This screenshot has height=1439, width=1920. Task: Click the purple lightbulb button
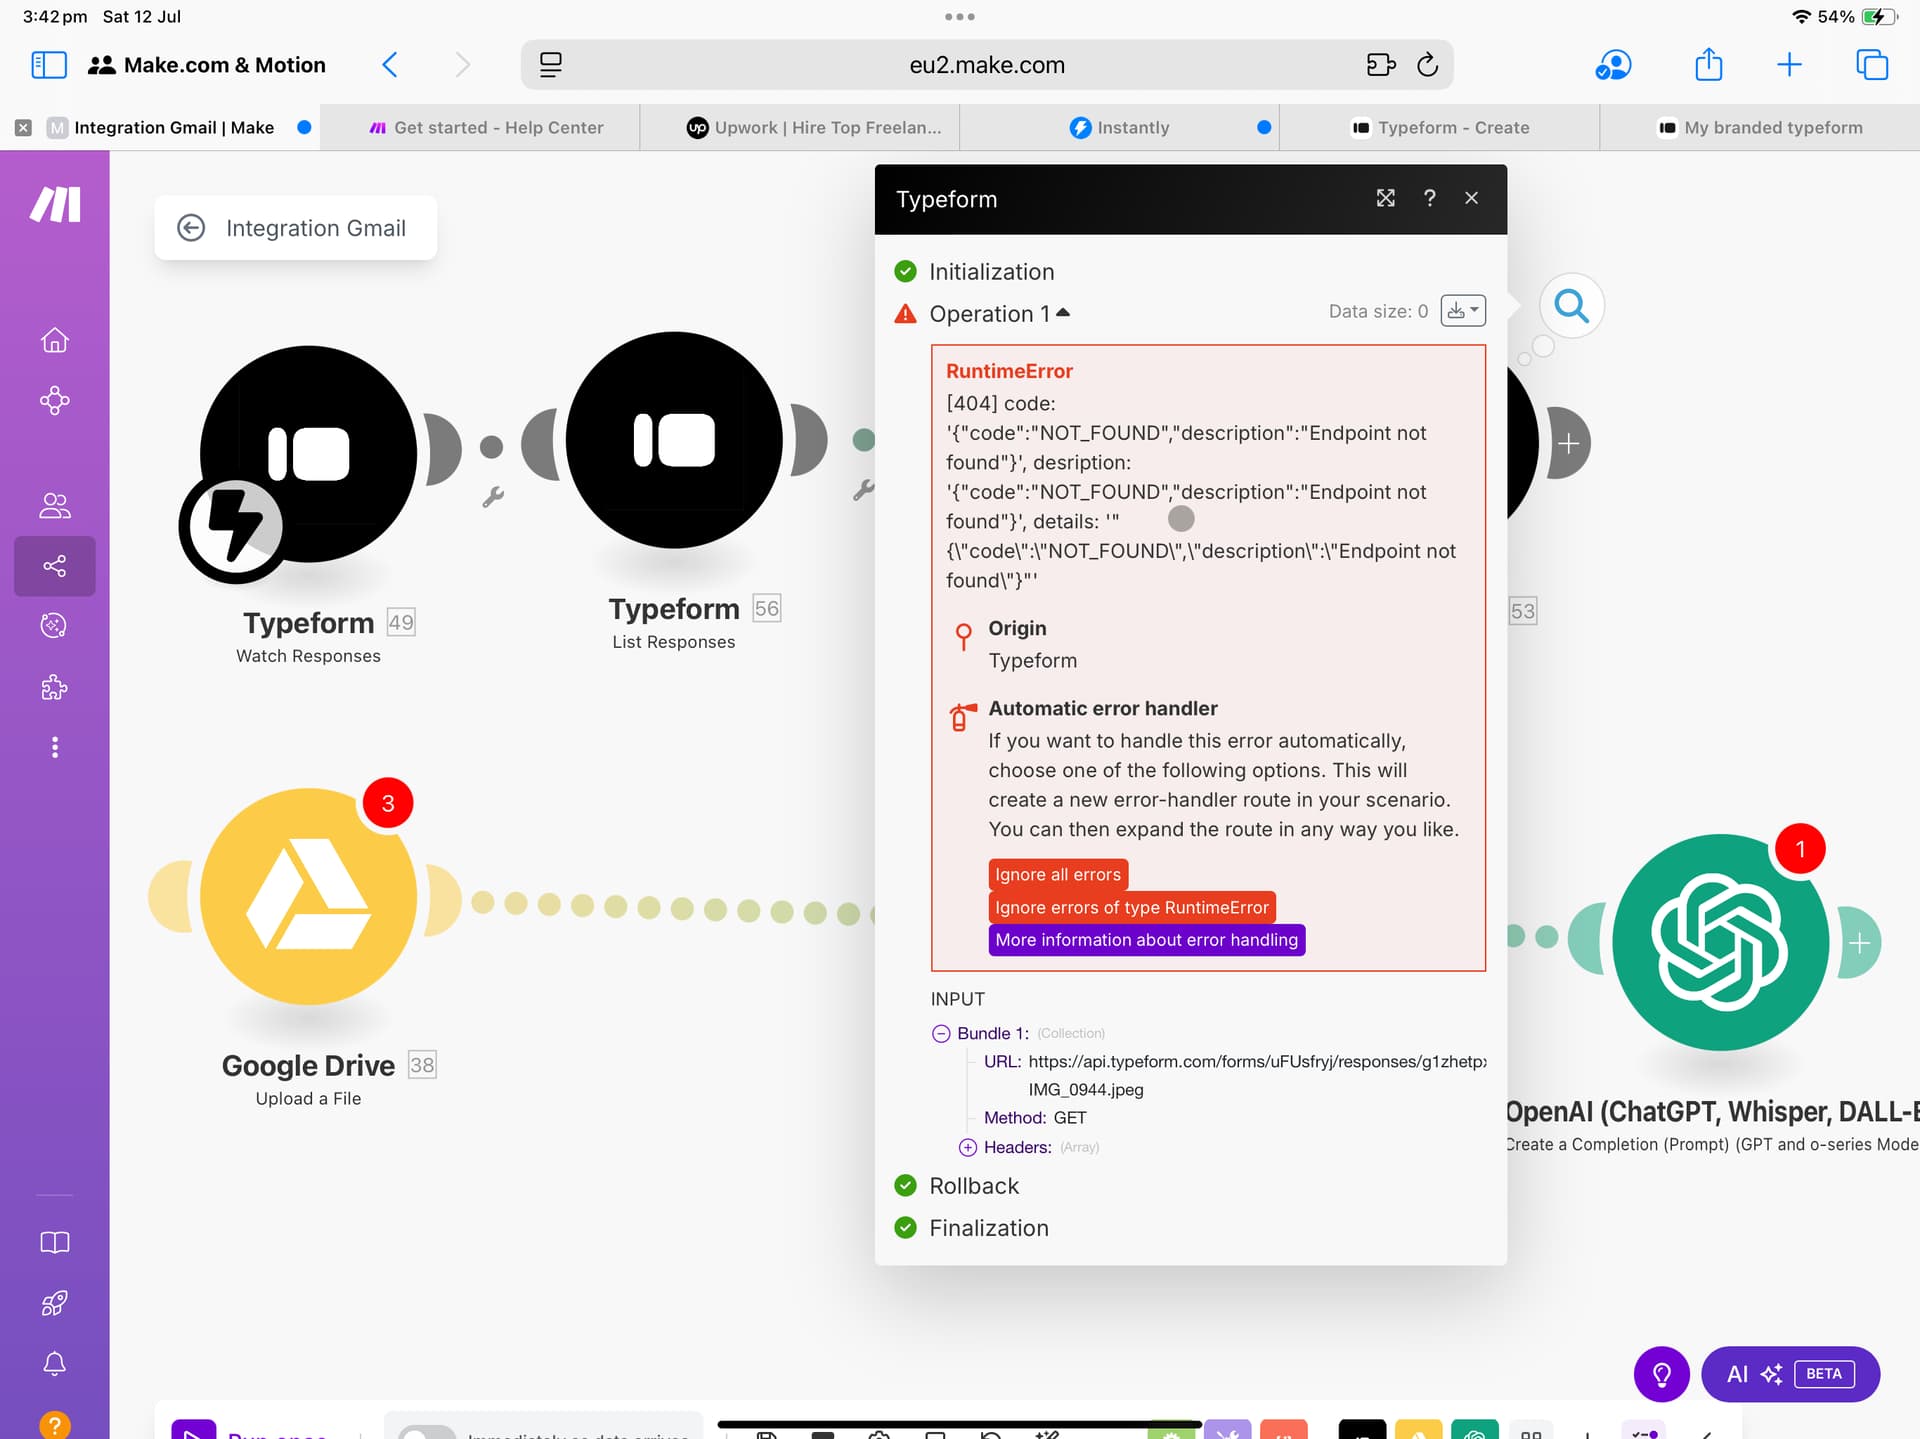[x=1661, y=1374]
